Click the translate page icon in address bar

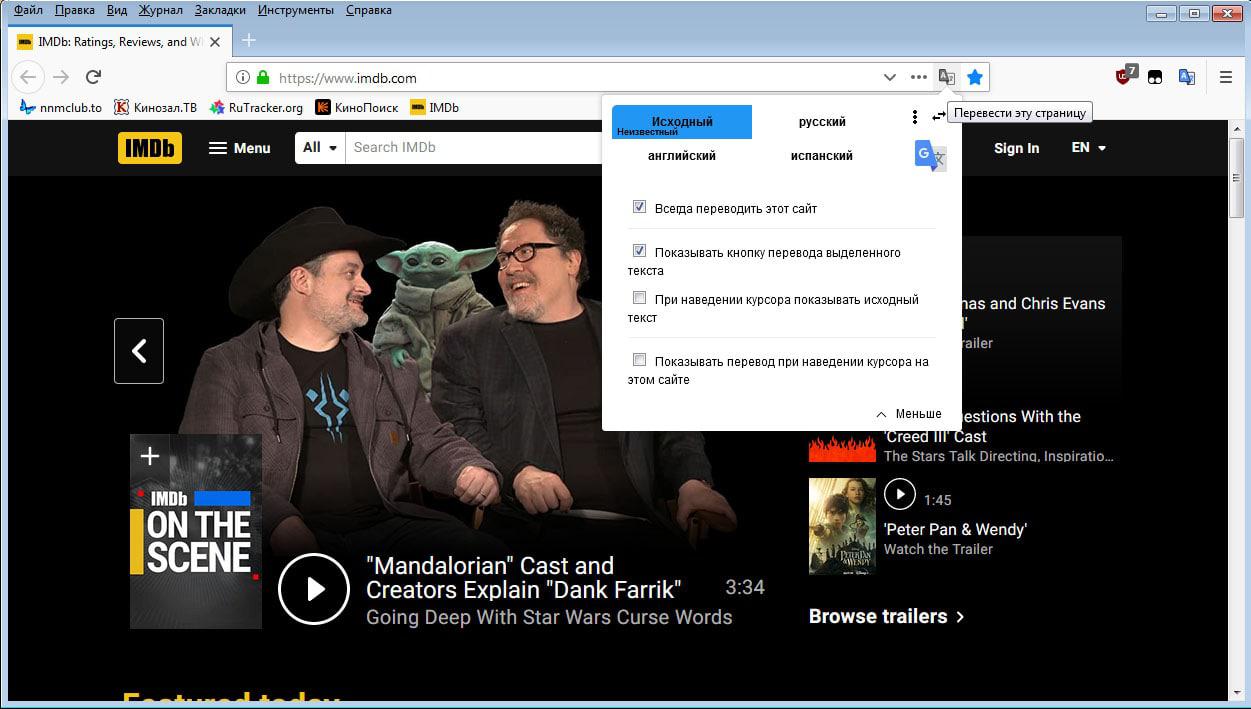pyautogui.click(x=946, y=77)
